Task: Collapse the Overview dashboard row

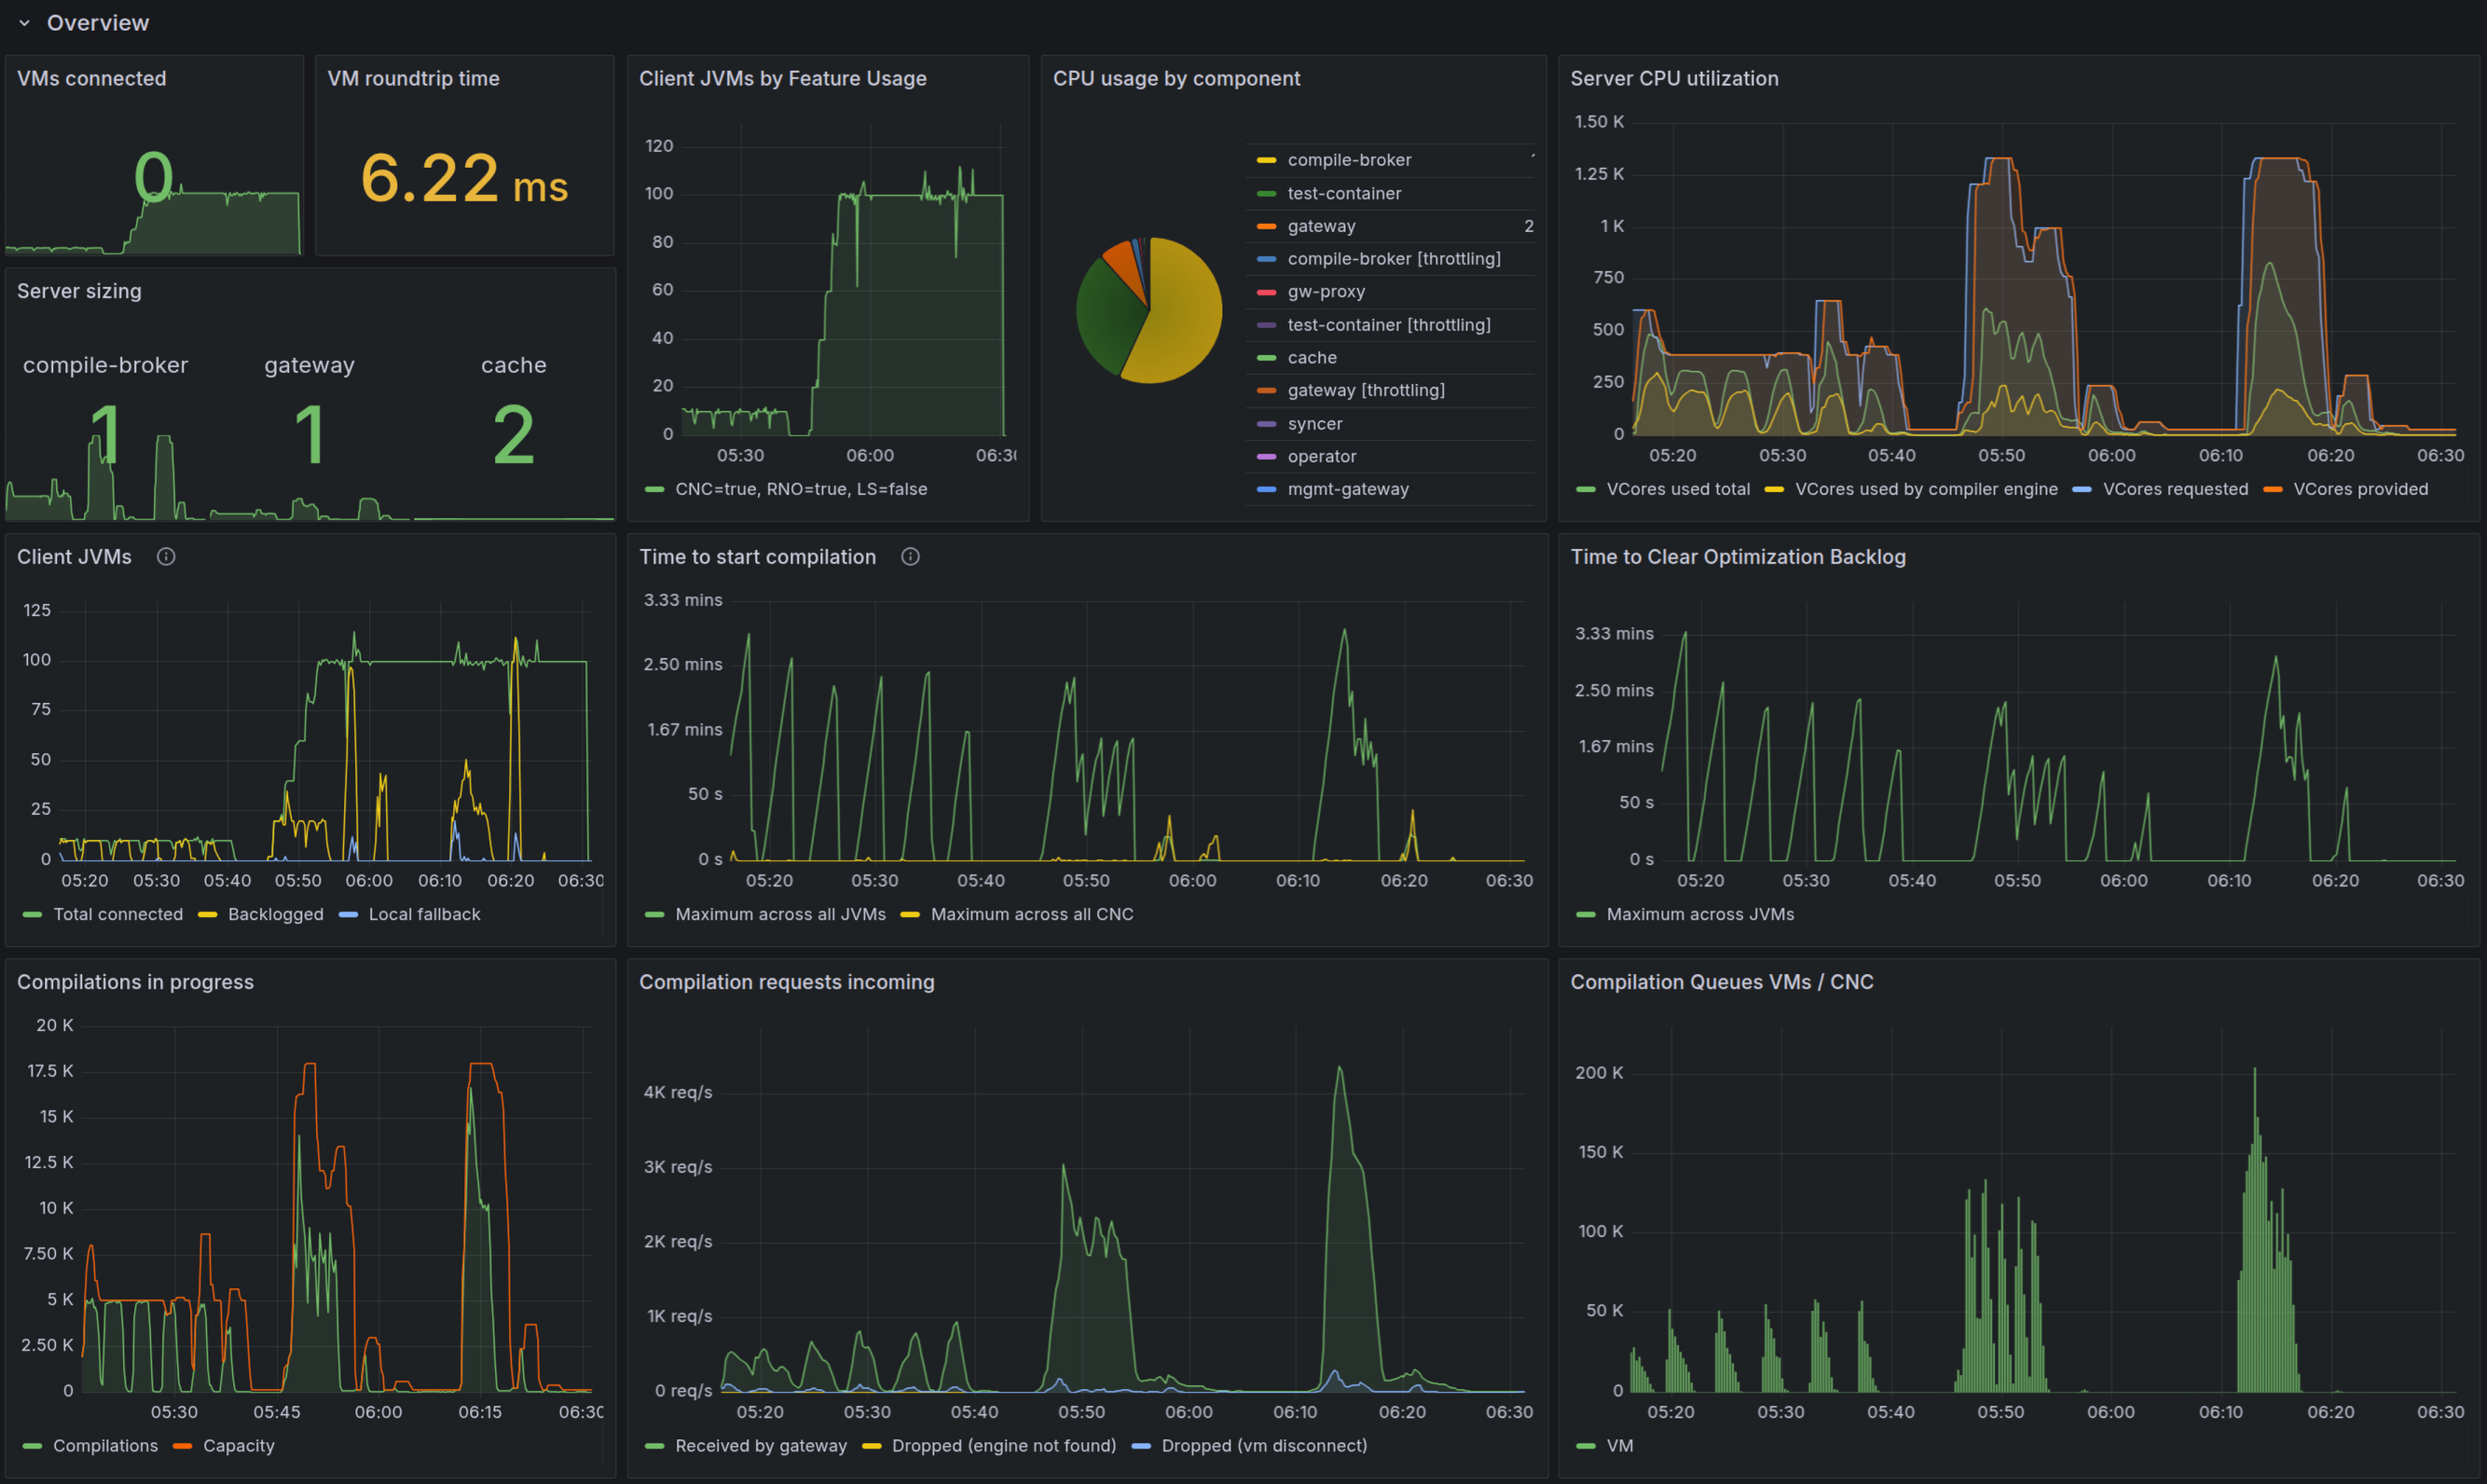Action: [23, 22]
